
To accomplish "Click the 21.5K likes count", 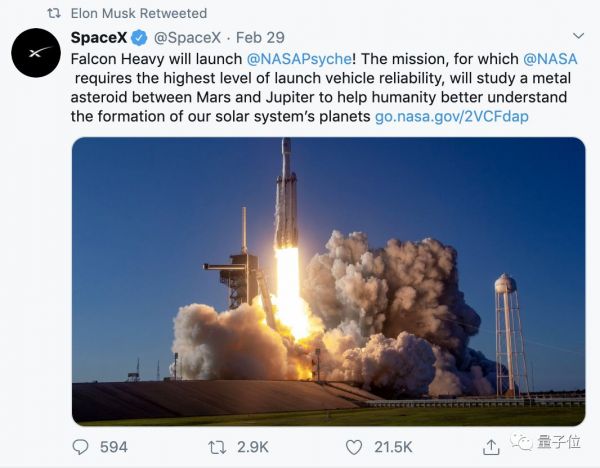I will click(395, 447).
